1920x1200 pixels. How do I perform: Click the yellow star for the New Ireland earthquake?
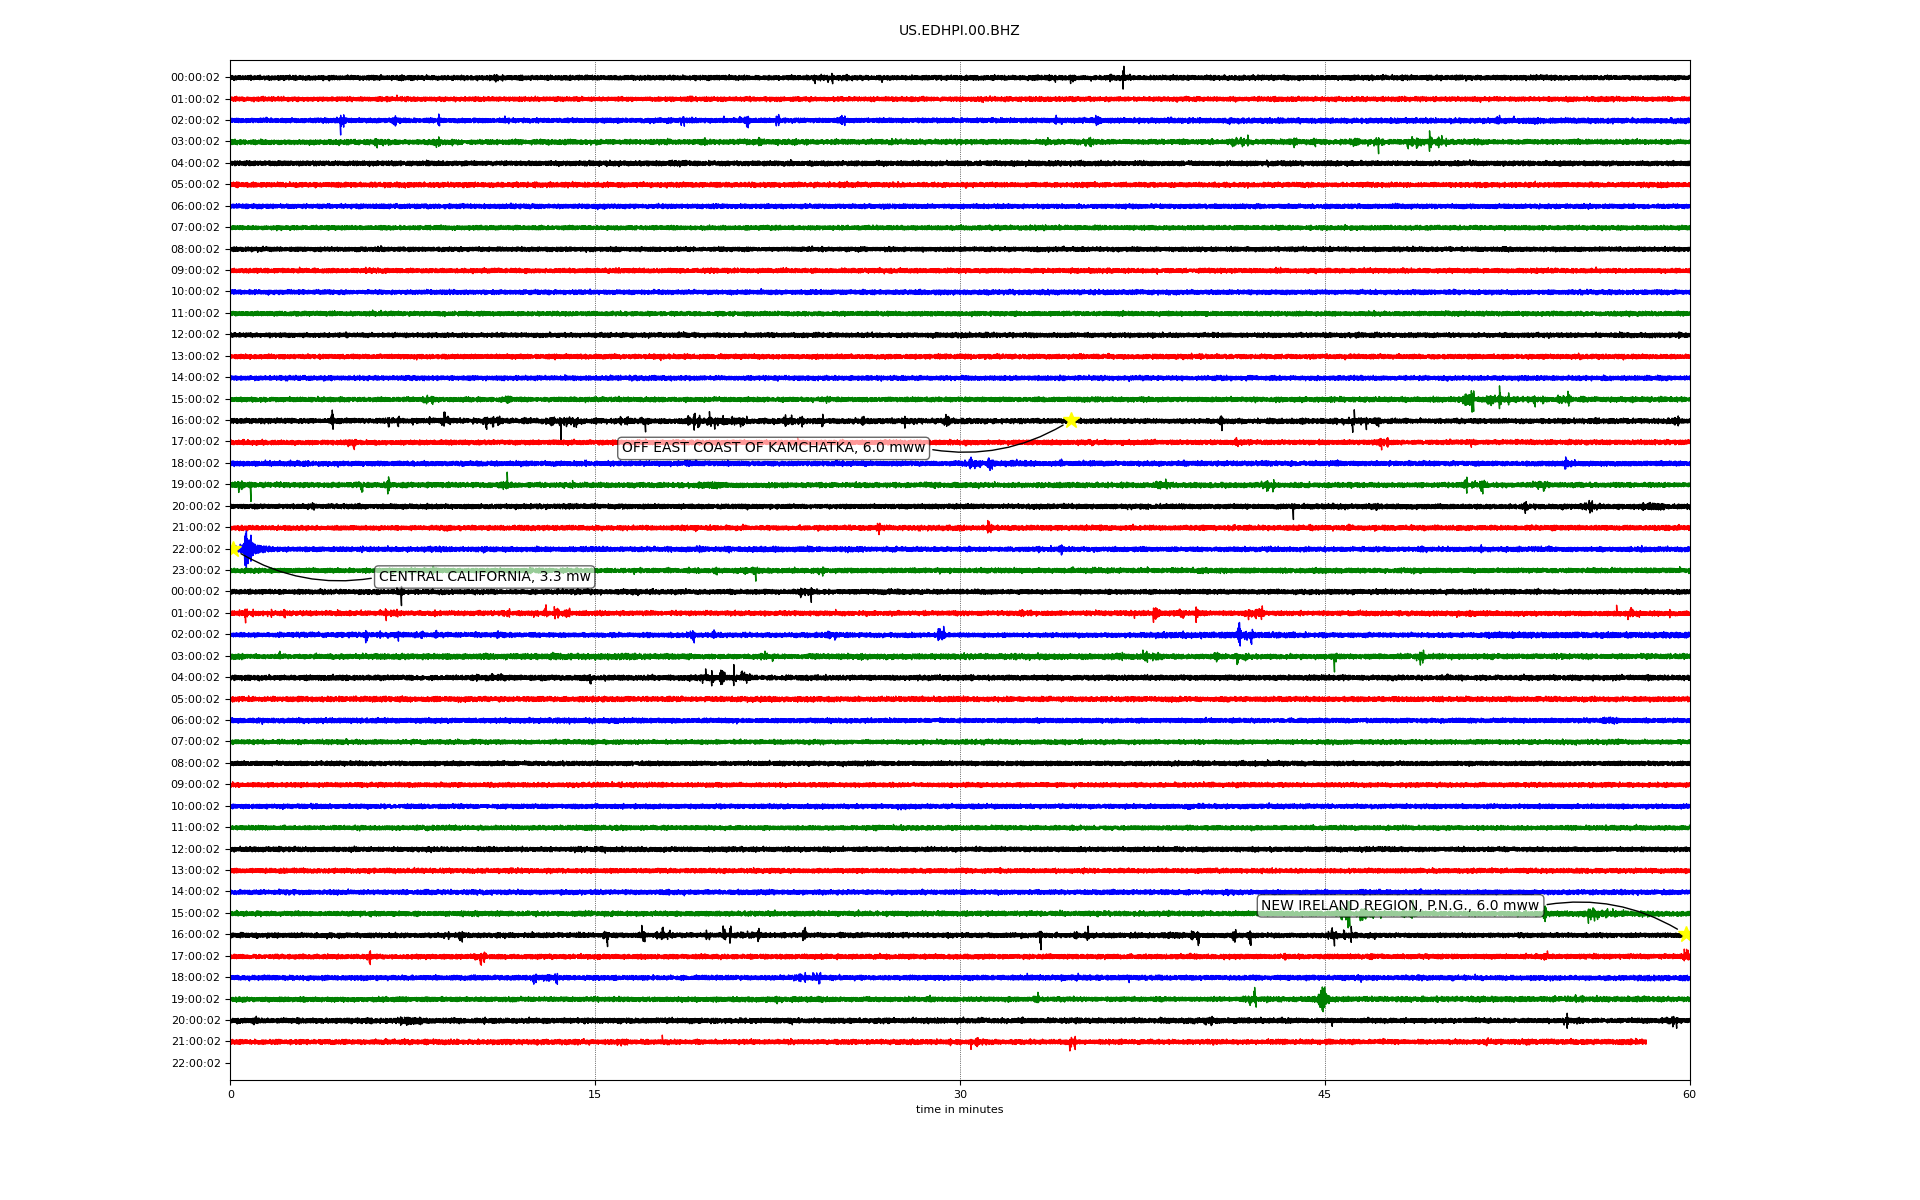[1685, 934]
